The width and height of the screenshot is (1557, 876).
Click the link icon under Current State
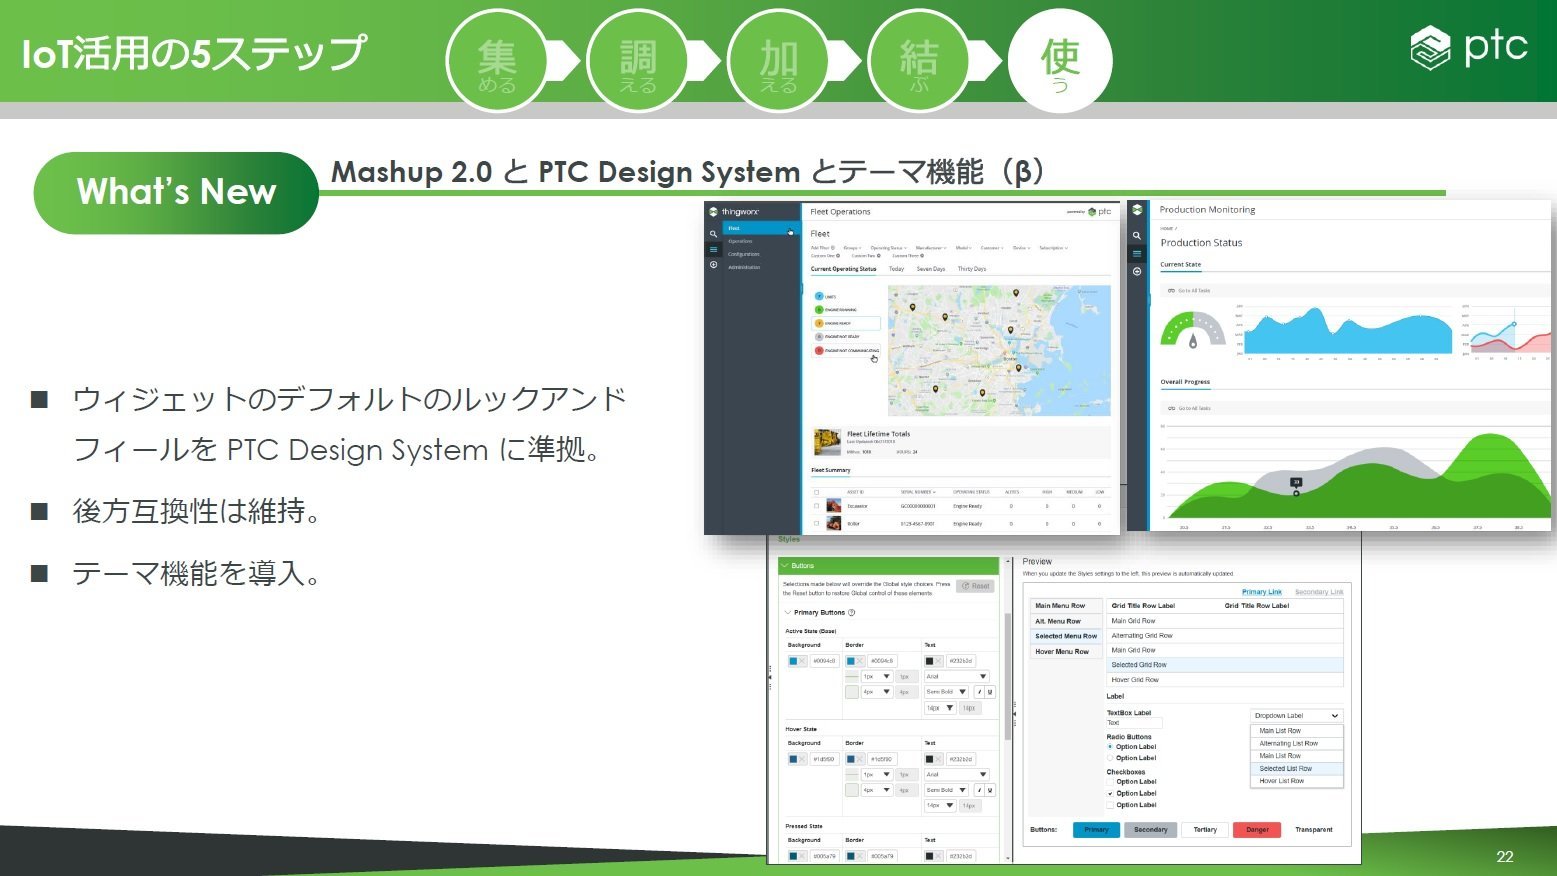coord(1171,291)
